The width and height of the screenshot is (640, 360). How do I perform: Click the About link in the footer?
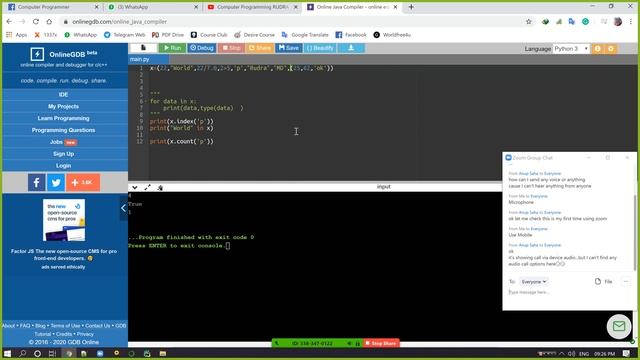pyautogui.click(x=8, y=326)
